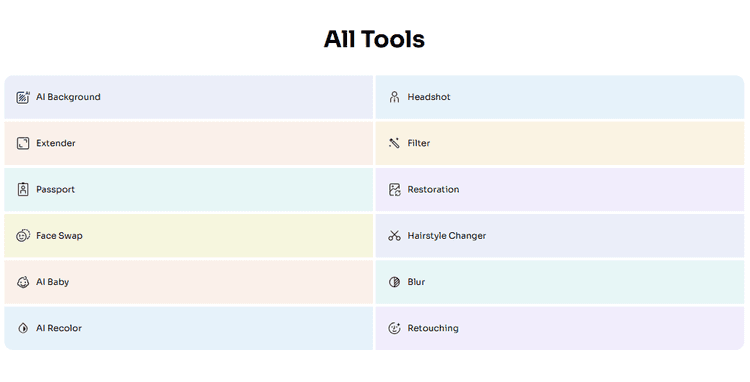The image size is (750, 382).
Task: Click the AI Background tool icon
Action: coord(23,97)
